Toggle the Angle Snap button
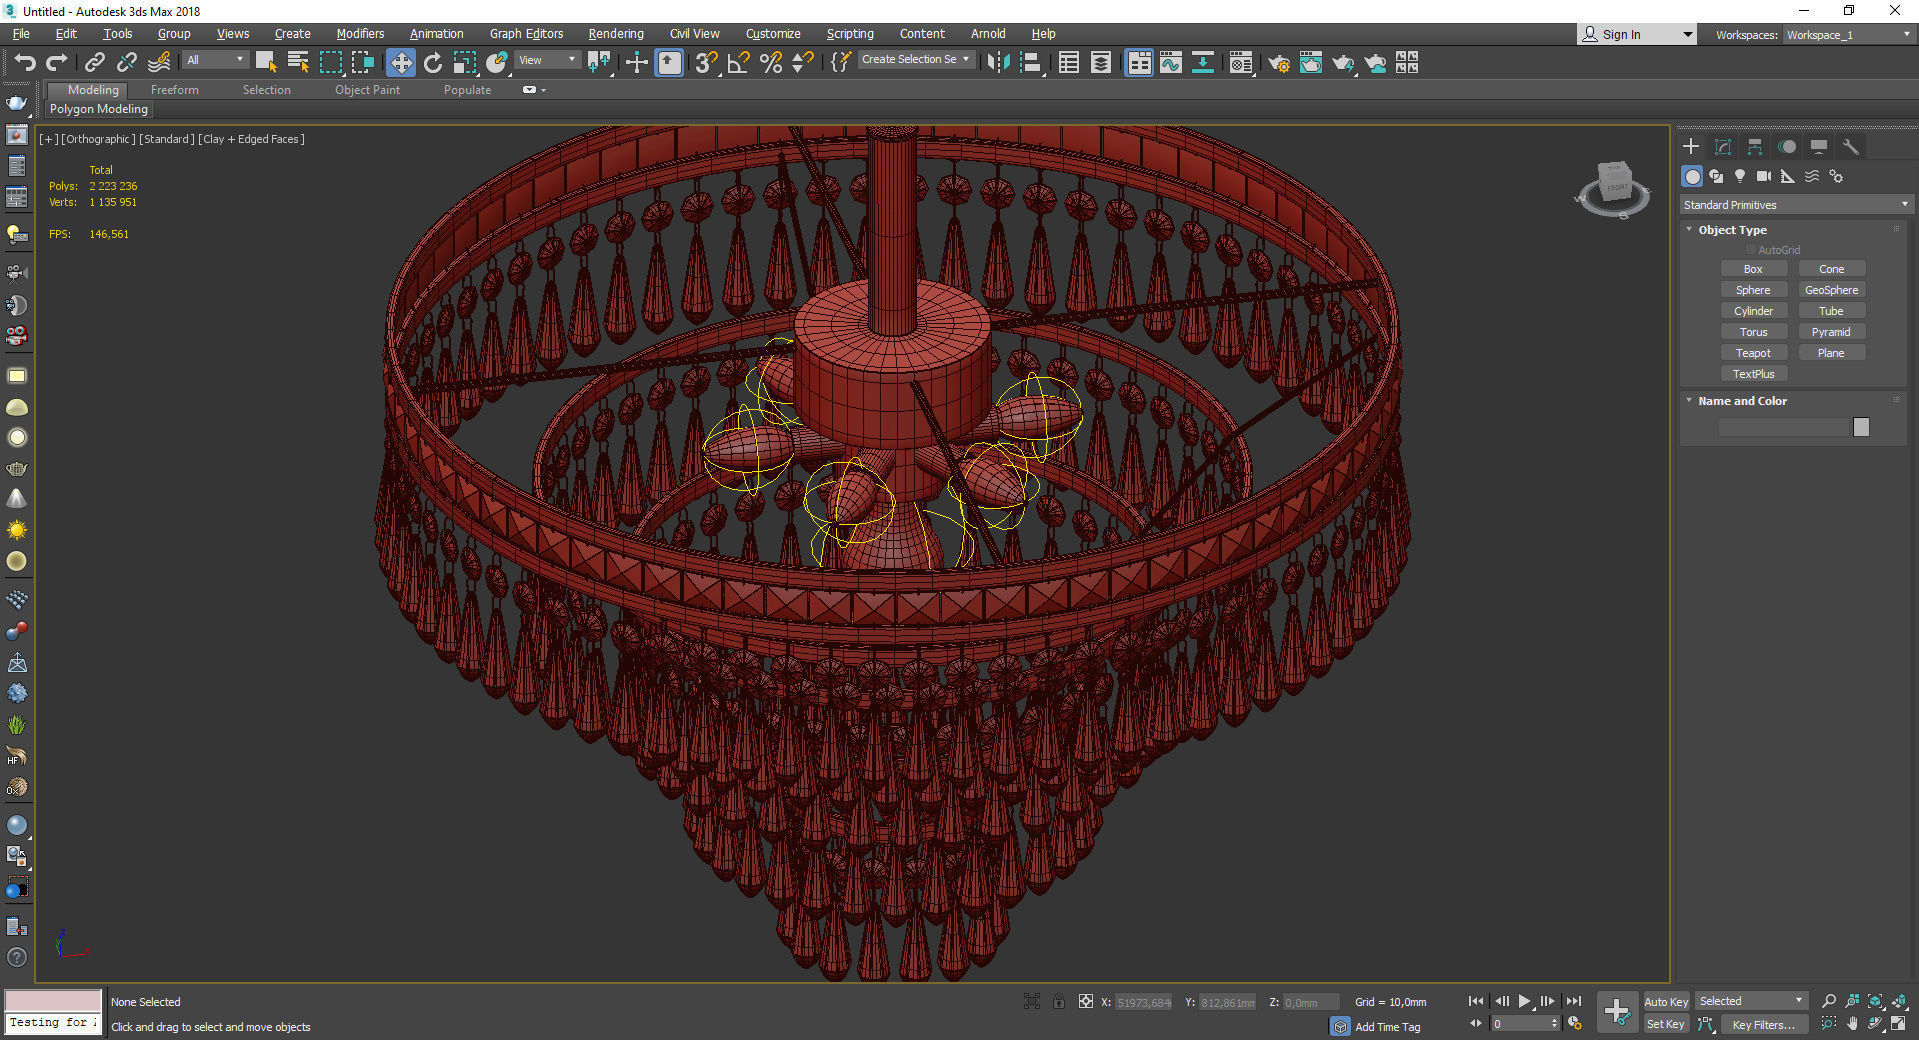1919x1040 pixels. click(738, 63)
